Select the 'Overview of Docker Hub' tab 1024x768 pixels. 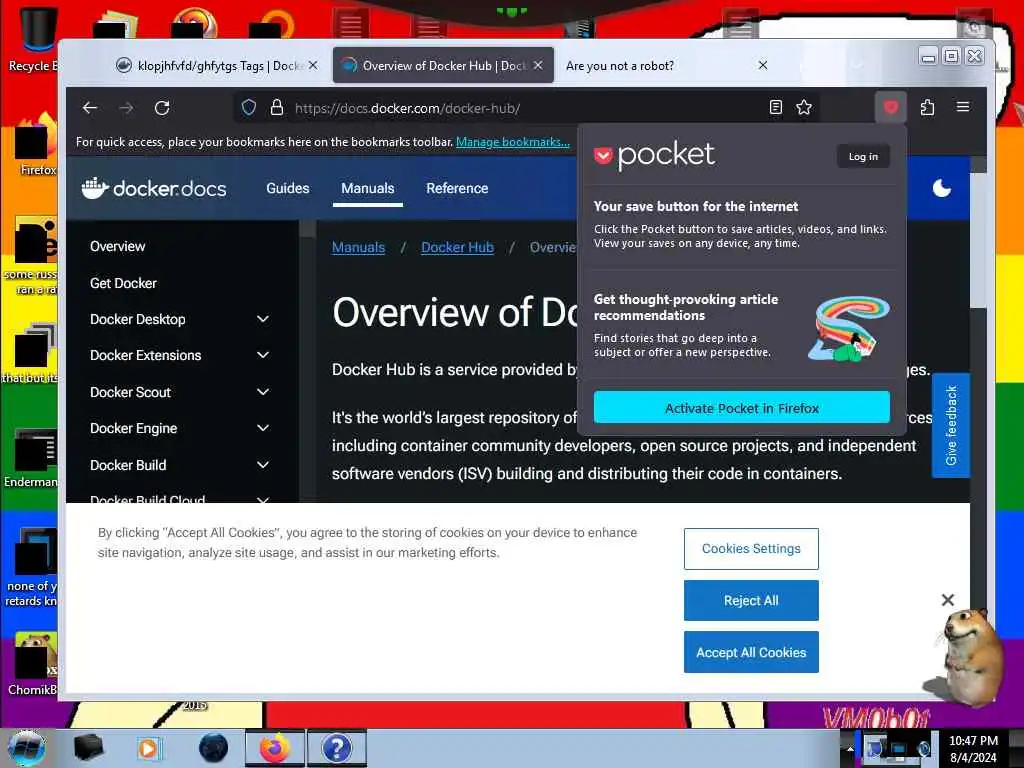[444, 65]
